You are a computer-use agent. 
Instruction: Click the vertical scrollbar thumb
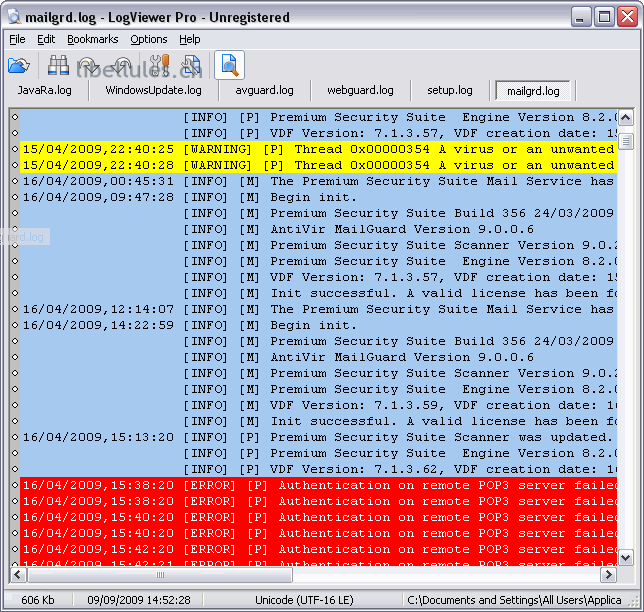tap(626, 141)
